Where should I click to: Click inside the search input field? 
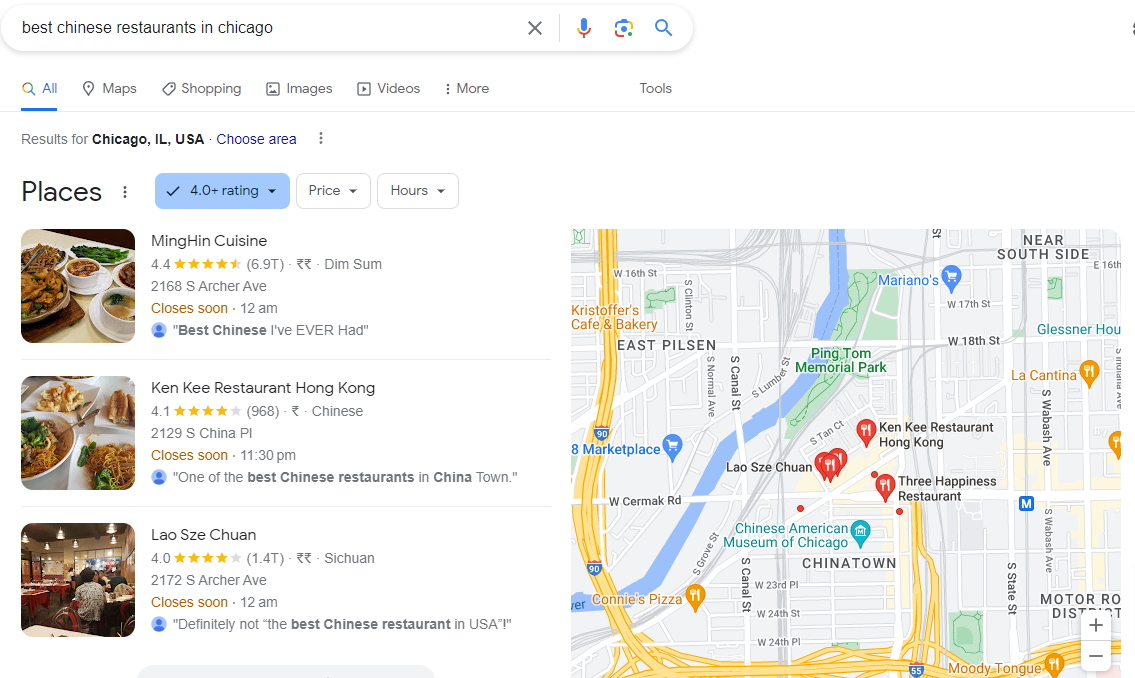[268, 28]
